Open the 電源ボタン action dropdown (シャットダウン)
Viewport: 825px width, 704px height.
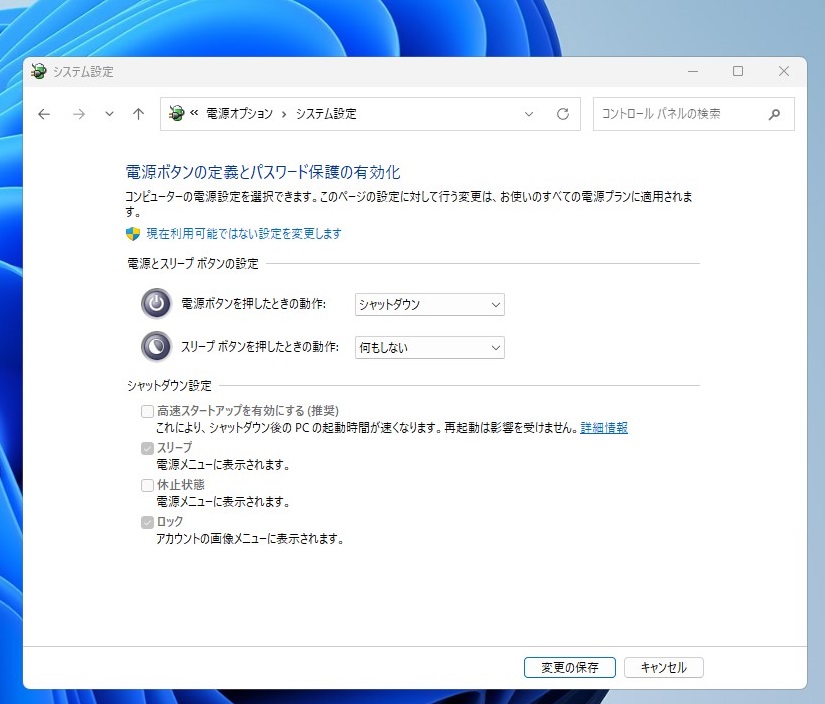click(429, 305)
